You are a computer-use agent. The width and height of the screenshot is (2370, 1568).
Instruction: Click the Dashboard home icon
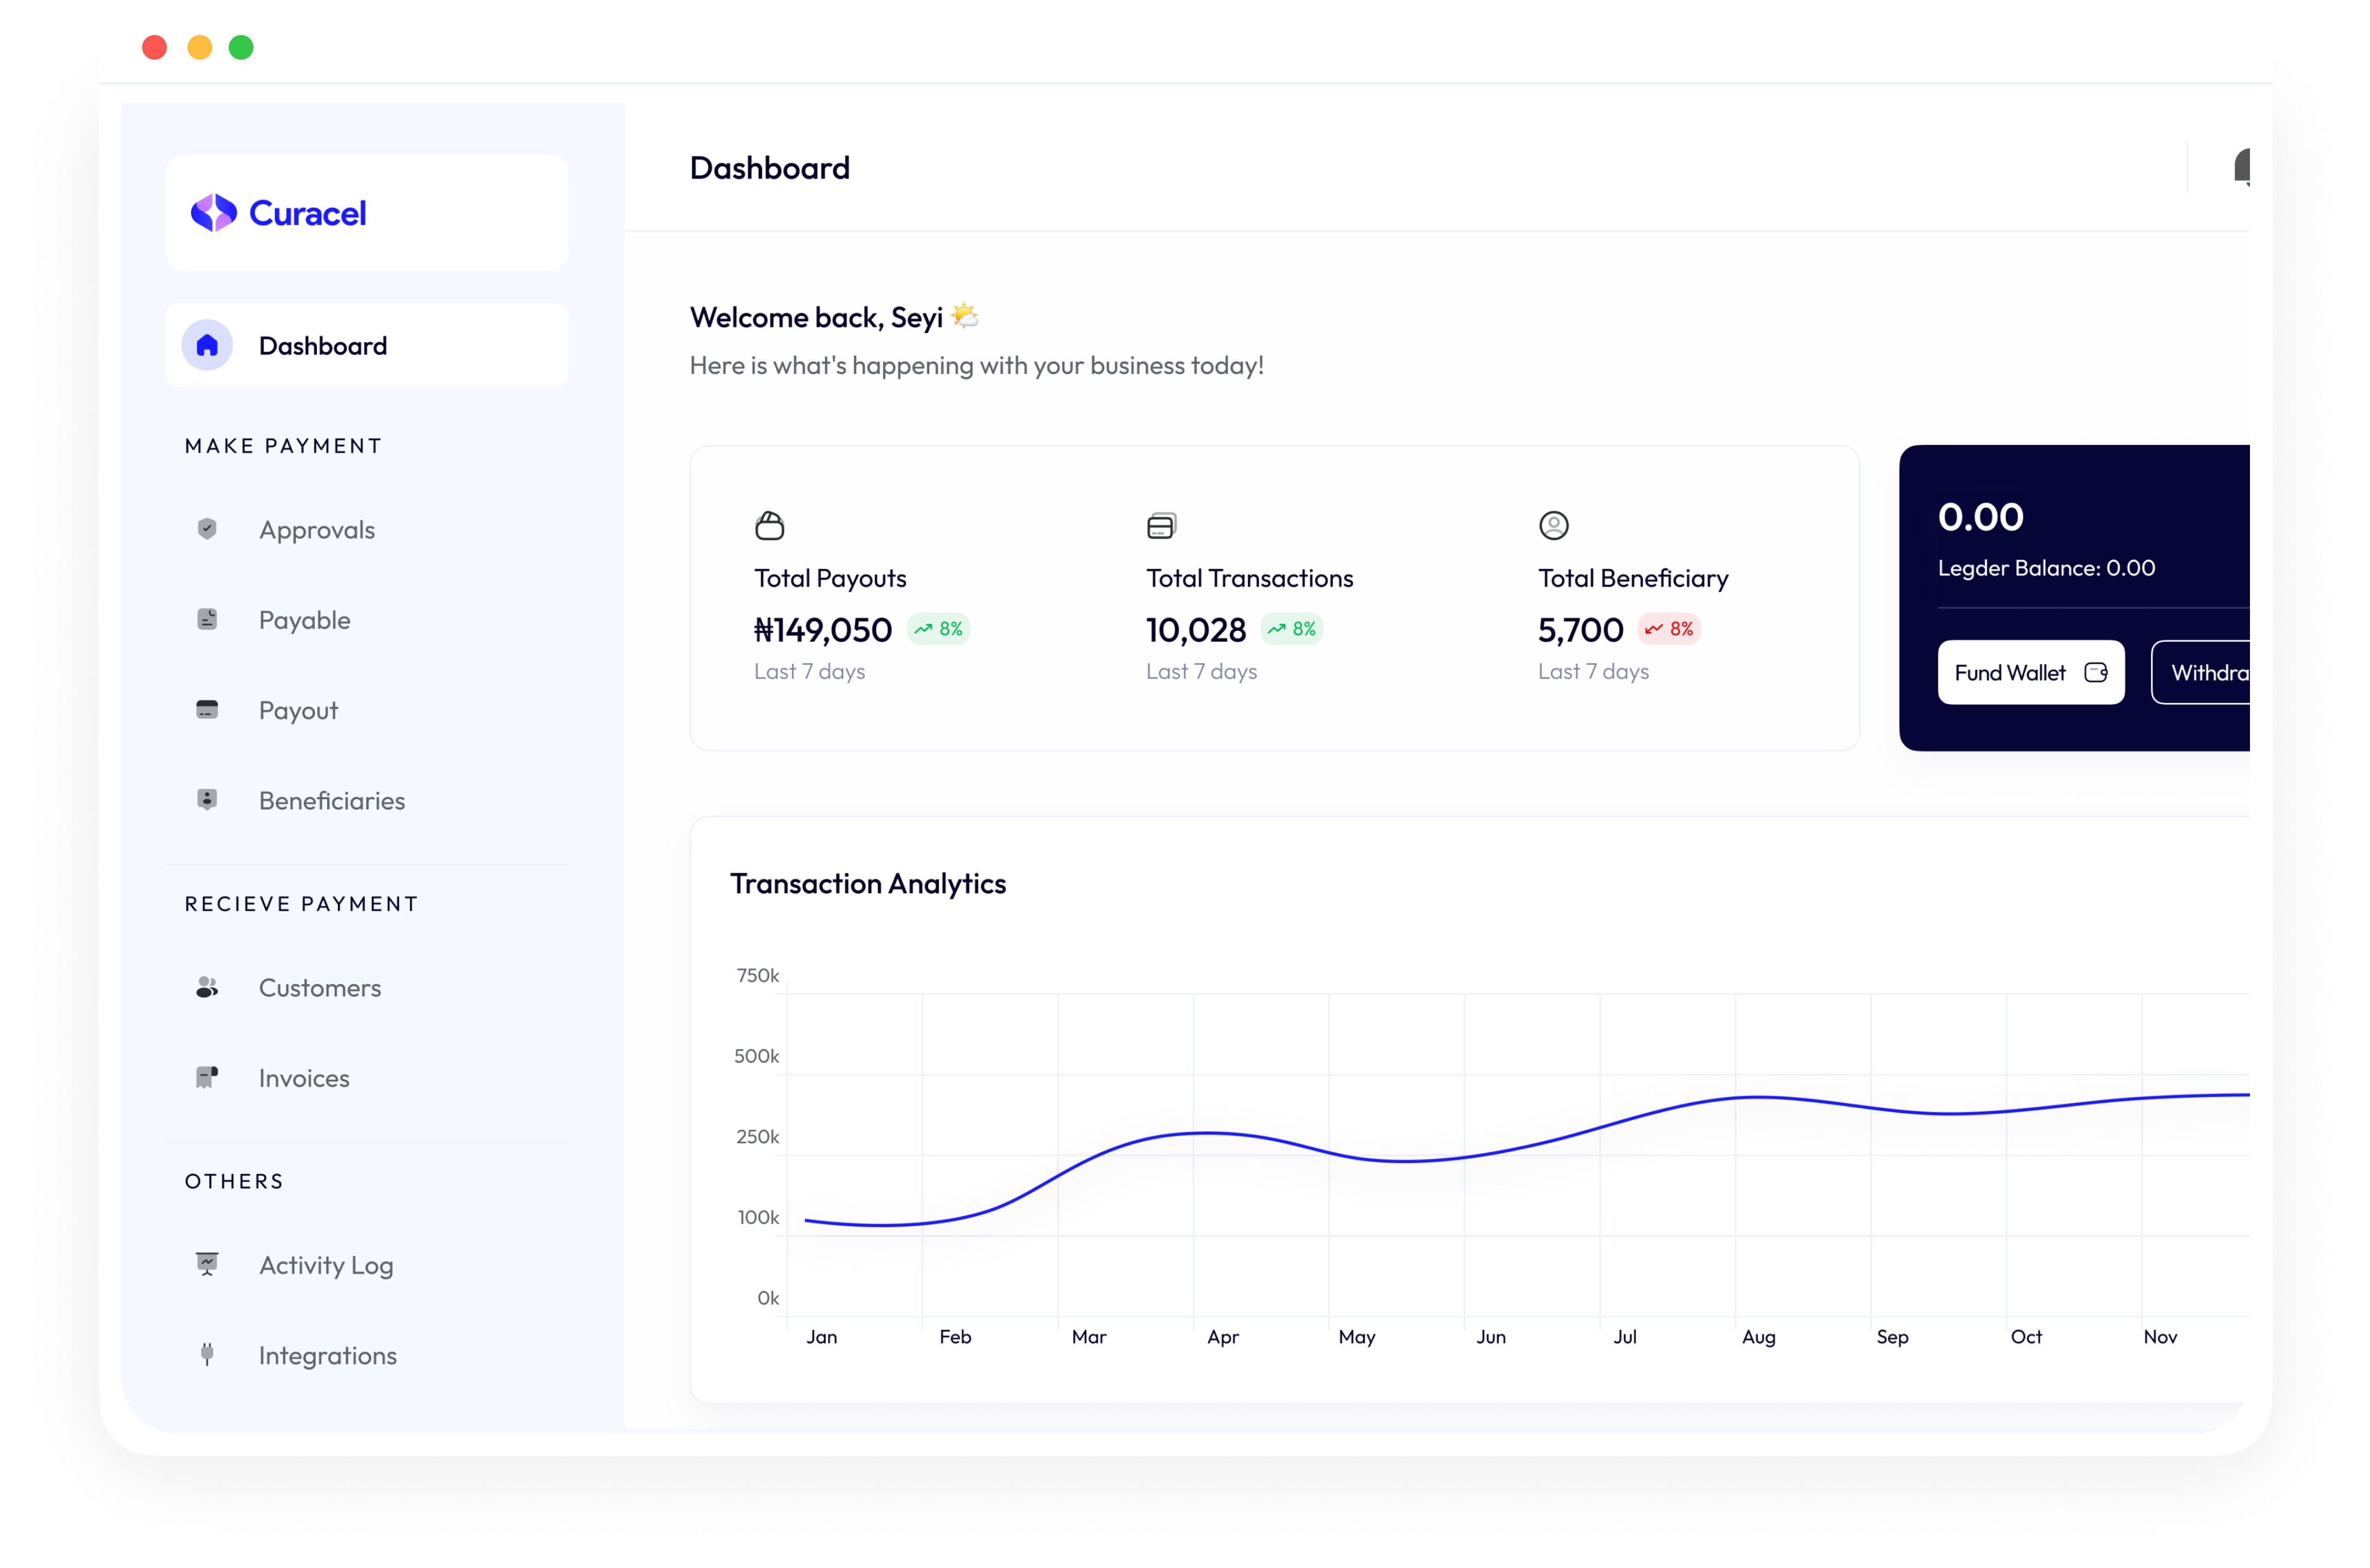tap(207, 346)
